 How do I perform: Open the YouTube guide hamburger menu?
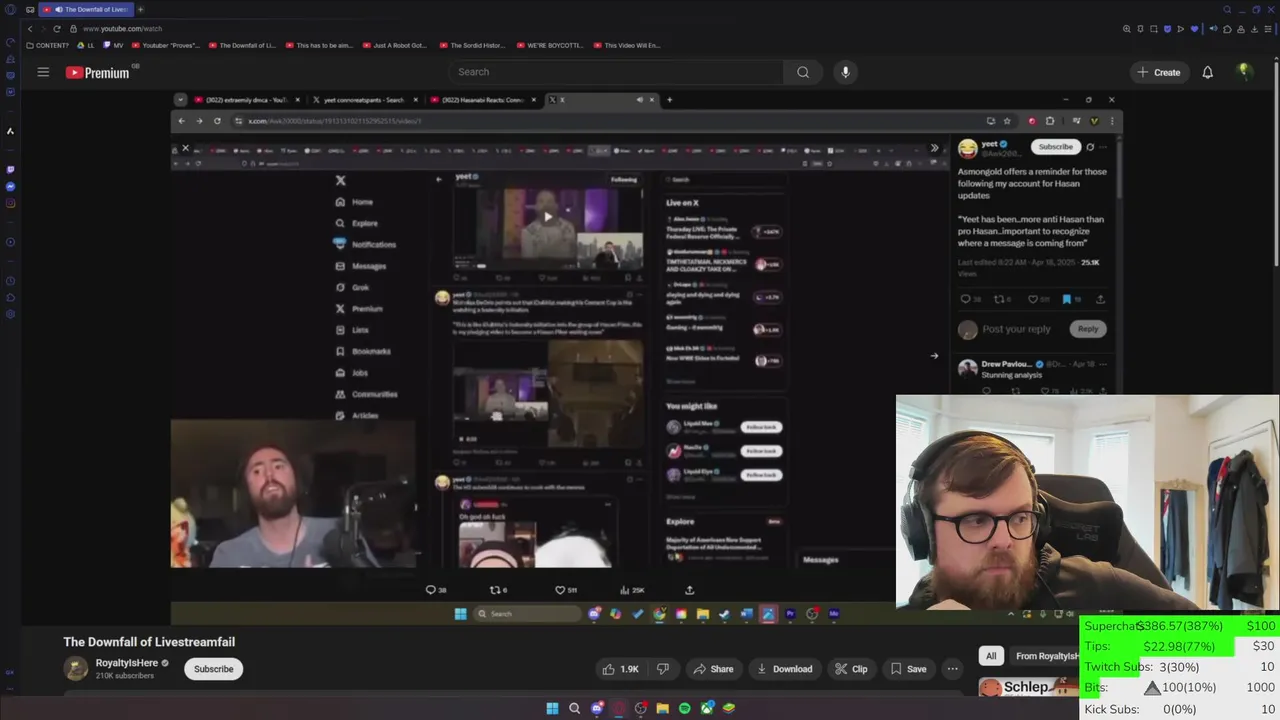43,72
